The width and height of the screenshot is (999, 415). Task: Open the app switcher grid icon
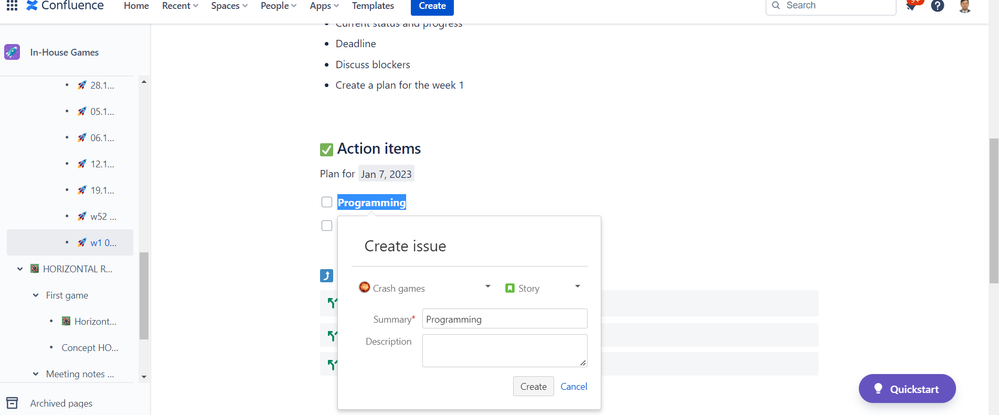click(12, 6)
